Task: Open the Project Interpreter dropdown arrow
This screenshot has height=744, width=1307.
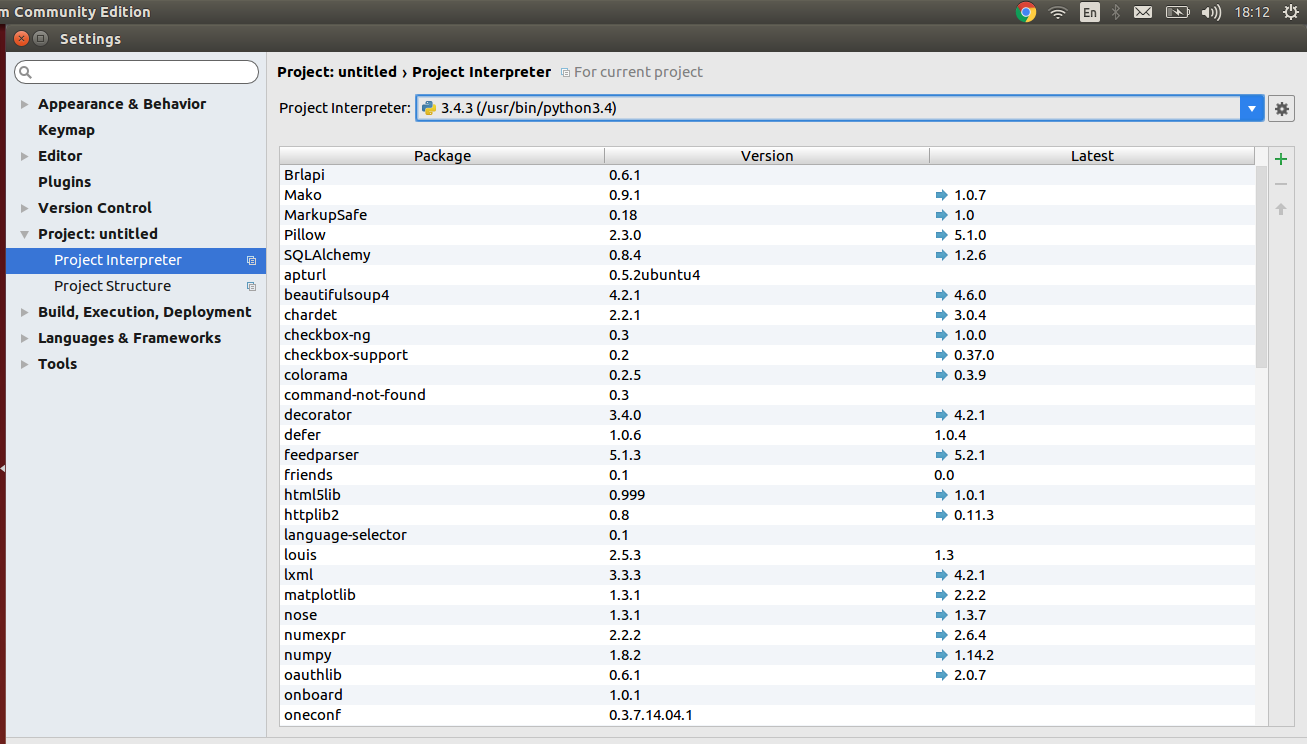Action: (1252, 109)
